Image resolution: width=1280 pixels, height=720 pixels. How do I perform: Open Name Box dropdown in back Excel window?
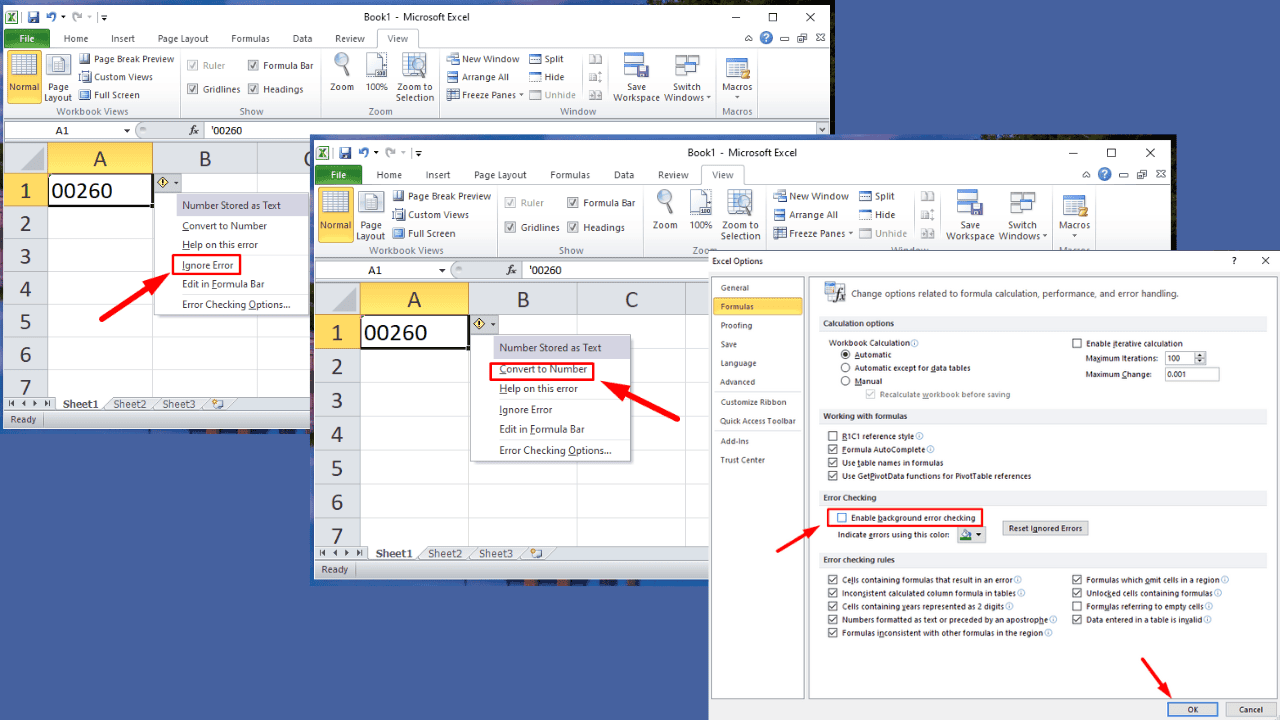[x=126, y=131]
